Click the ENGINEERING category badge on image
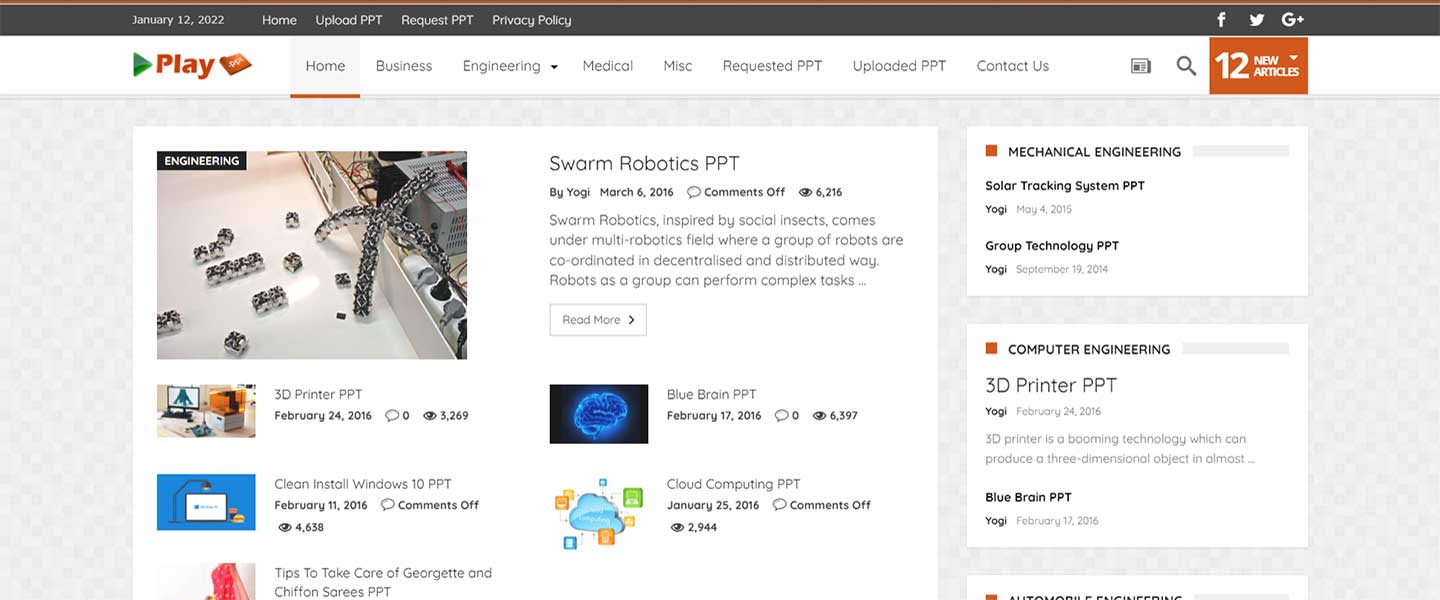Image resolution: width=1440 pixels, height=600 pixels. point(202,161)
